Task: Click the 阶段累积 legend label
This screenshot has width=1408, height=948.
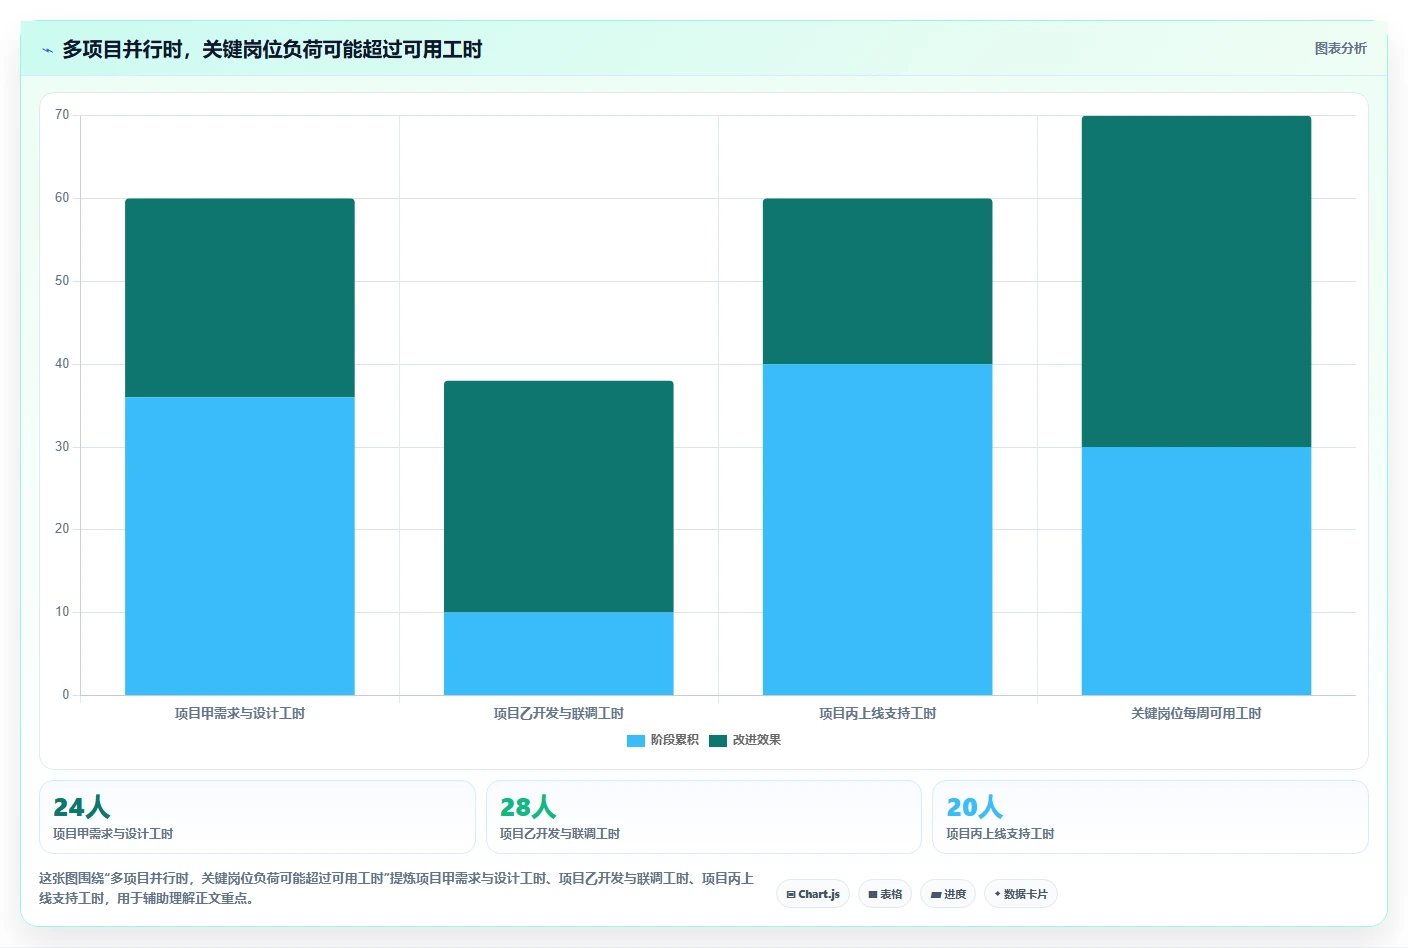Action: tap(675, 740)
